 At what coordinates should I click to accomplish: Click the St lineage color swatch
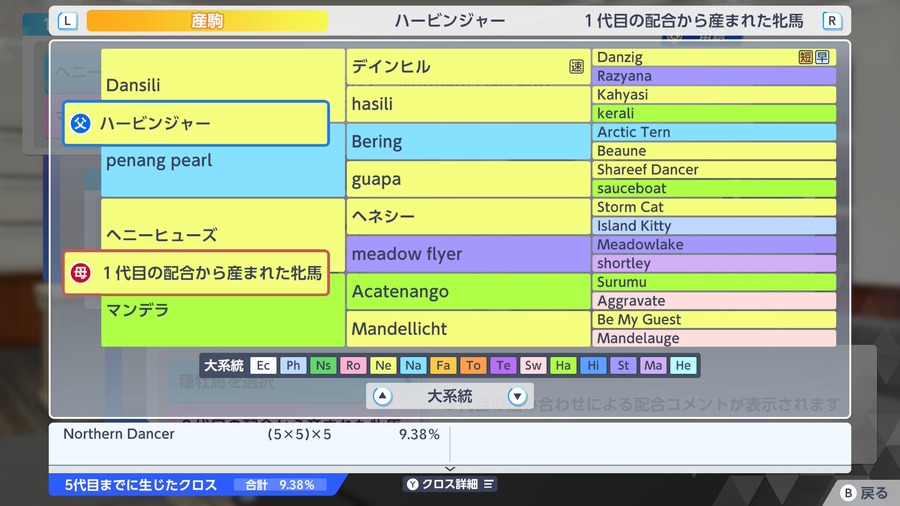(x=623, y=365)
